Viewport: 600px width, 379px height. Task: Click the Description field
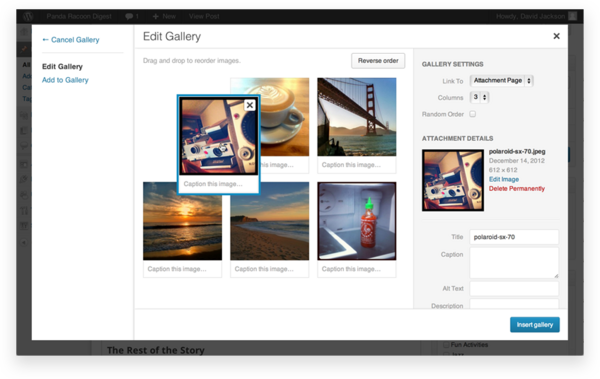514,304
